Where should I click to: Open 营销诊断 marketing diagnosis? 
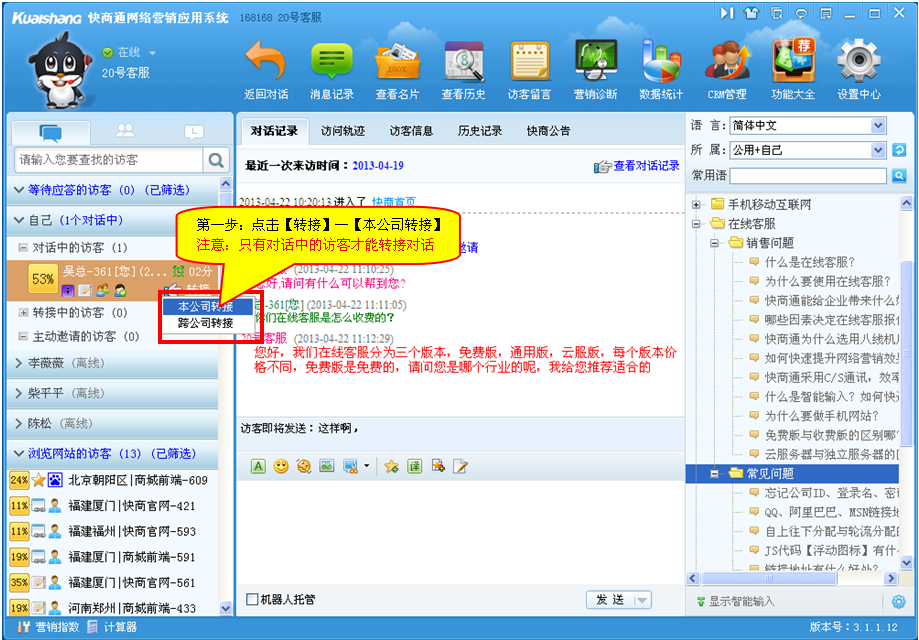595,66
